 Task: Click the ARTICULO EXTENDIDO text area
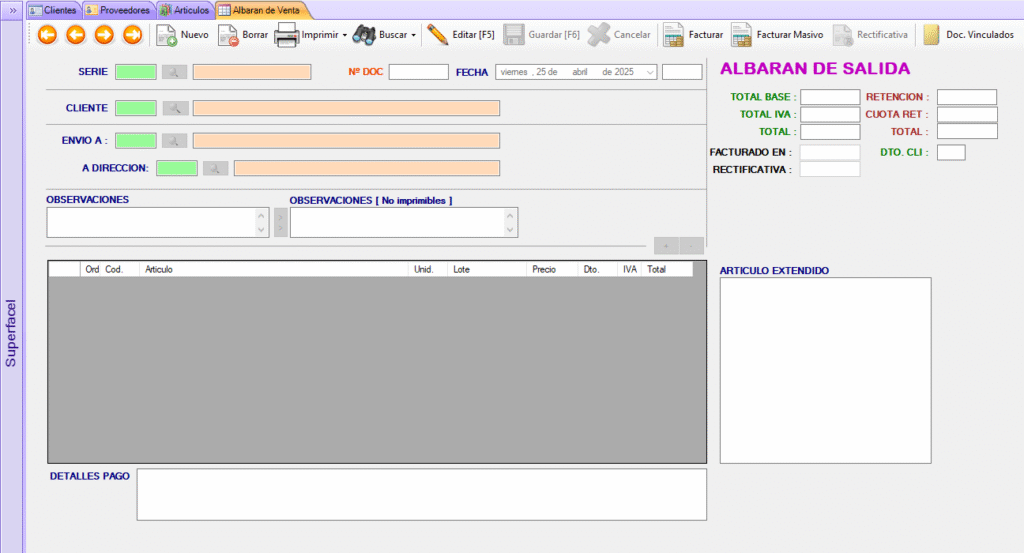(x=825, y=370)
